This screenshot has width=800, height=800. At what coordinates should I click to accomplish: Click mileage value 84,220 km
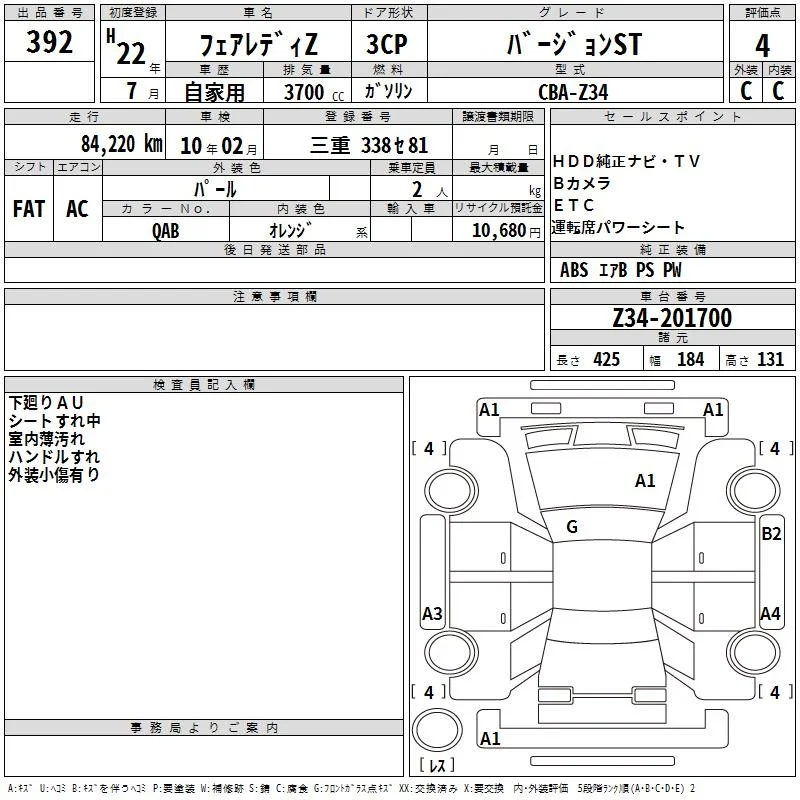[x=122, y=144]
